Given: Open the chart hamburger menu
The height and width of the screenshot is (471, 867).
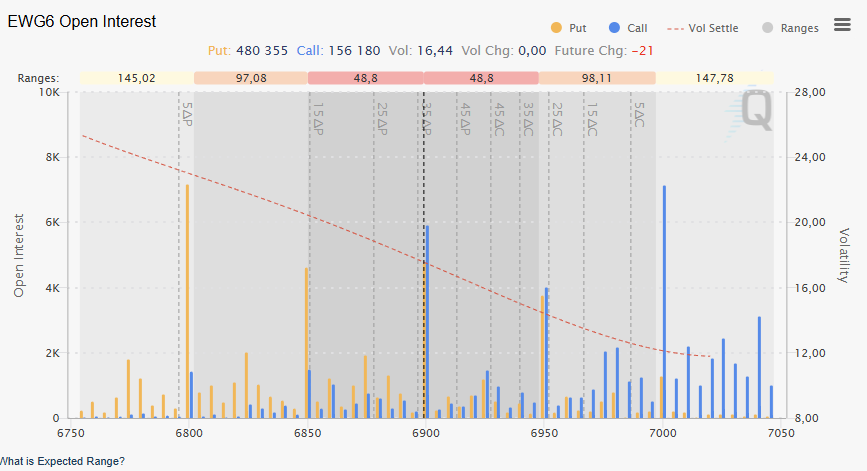Looking at the screenshot, I should (x=843, y=25).
